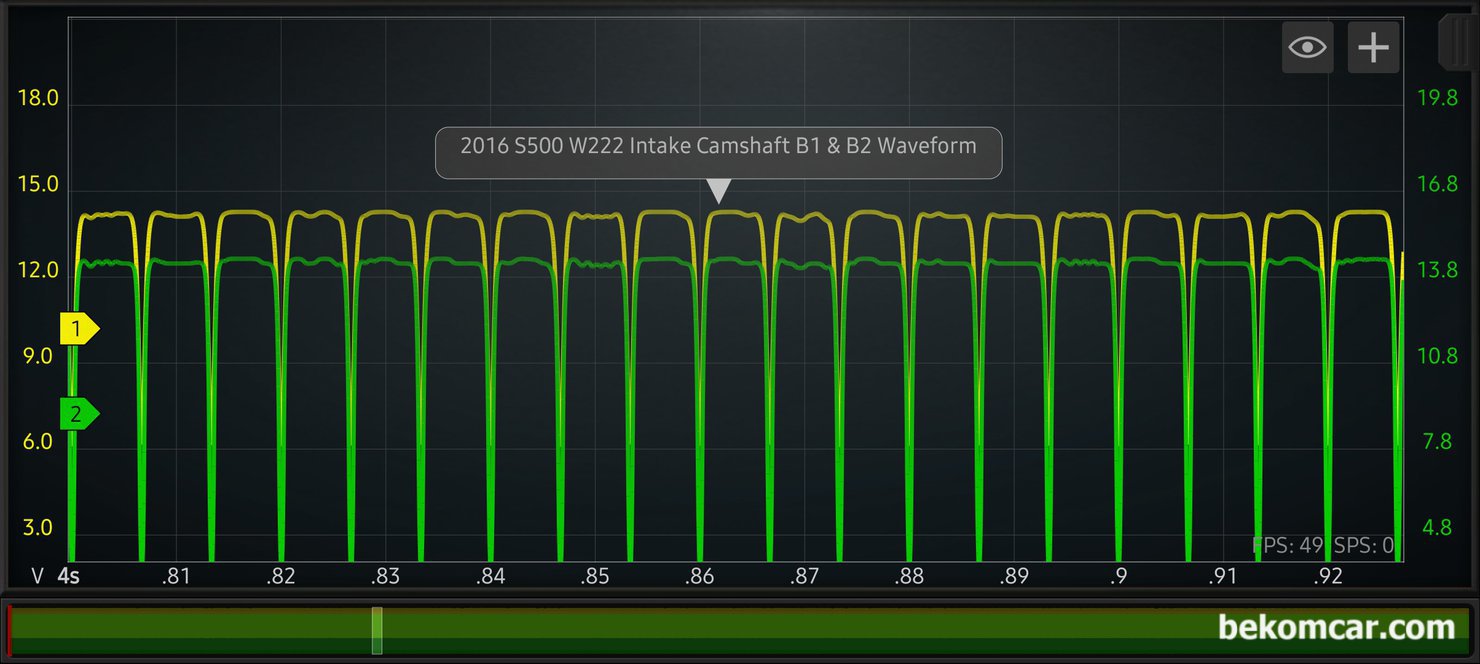The width and height of the screenshot is (1480, 664).
Task: Click the green 4.8 voltage scale label
Action: pyautogui.click(x=1437, y=528)
